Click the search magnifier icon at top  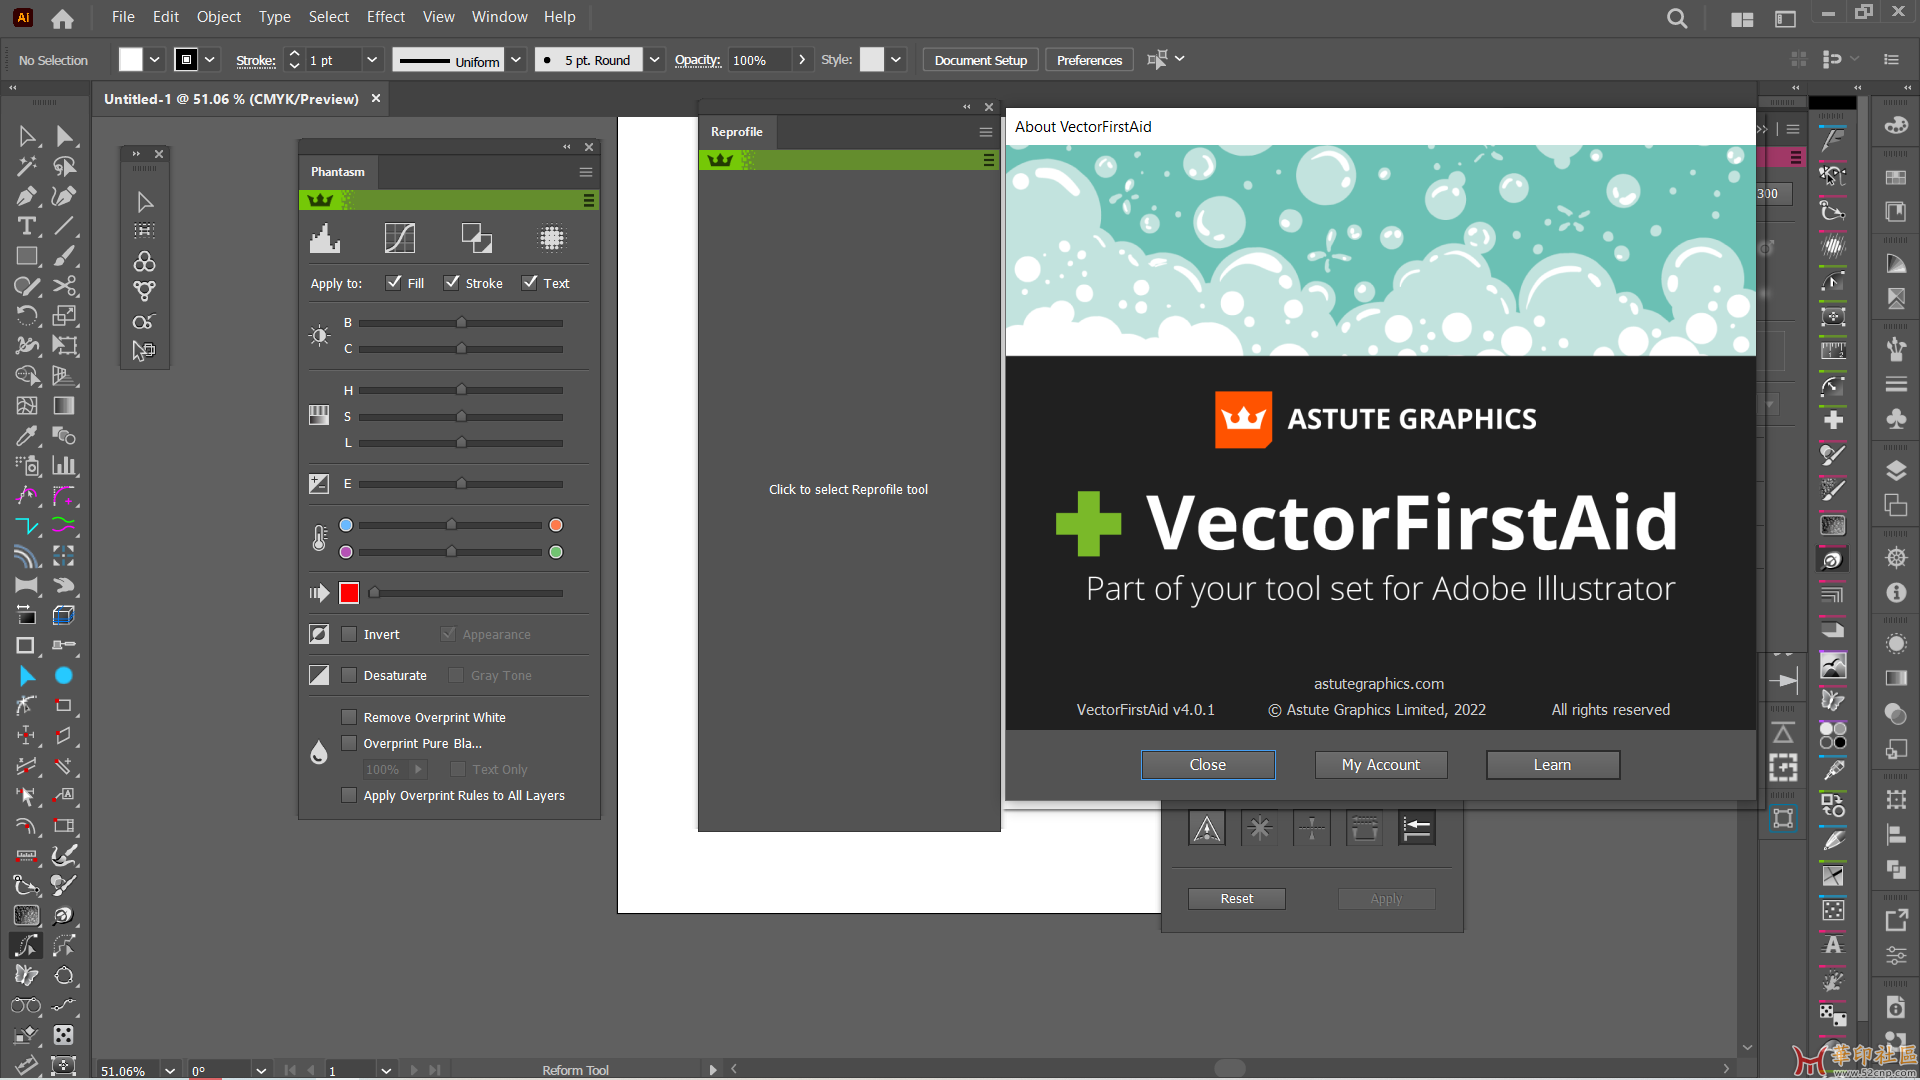click(x=1677, y=18)
